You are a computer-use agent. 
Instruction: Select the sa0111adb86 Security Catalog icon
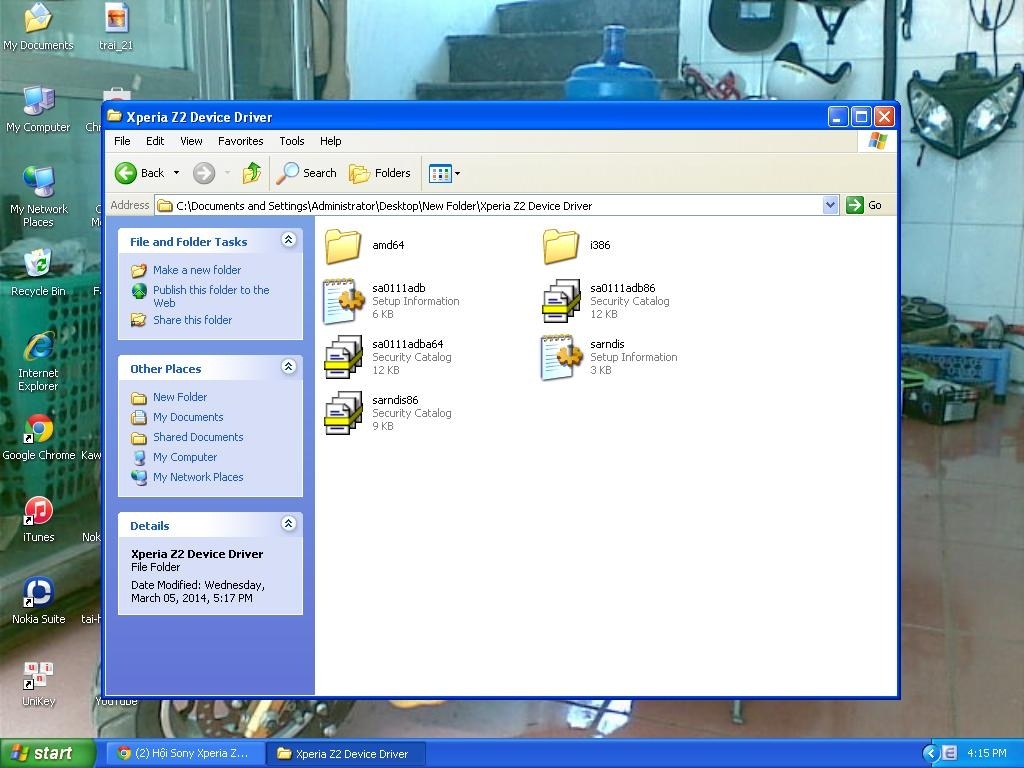tap(561, 301)
